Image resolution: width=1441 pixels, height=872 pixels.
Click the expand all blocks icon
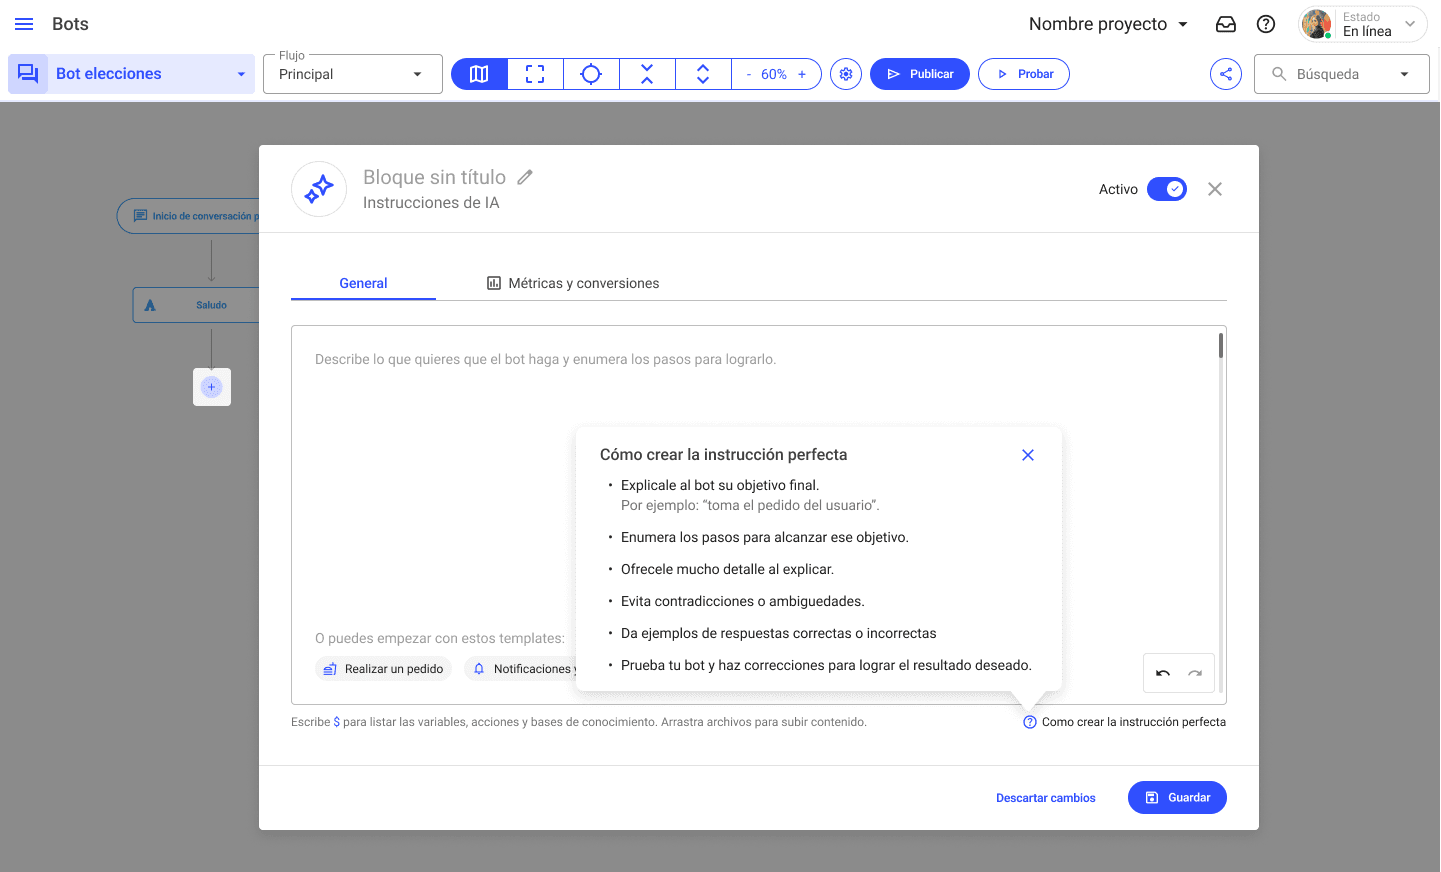(x=703, y=74)
